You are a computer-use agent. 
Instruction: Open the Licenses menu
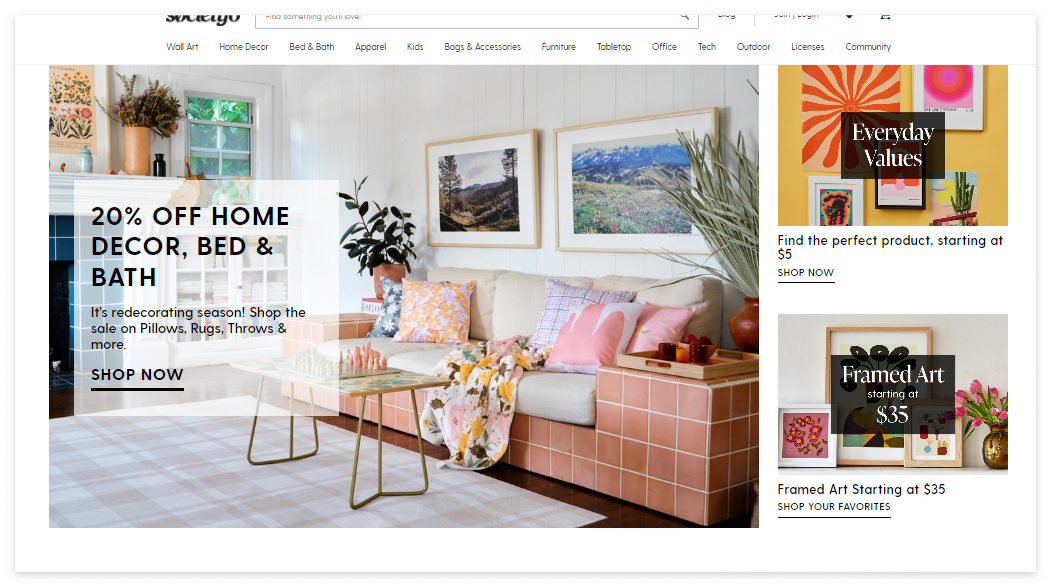(808, 47)
